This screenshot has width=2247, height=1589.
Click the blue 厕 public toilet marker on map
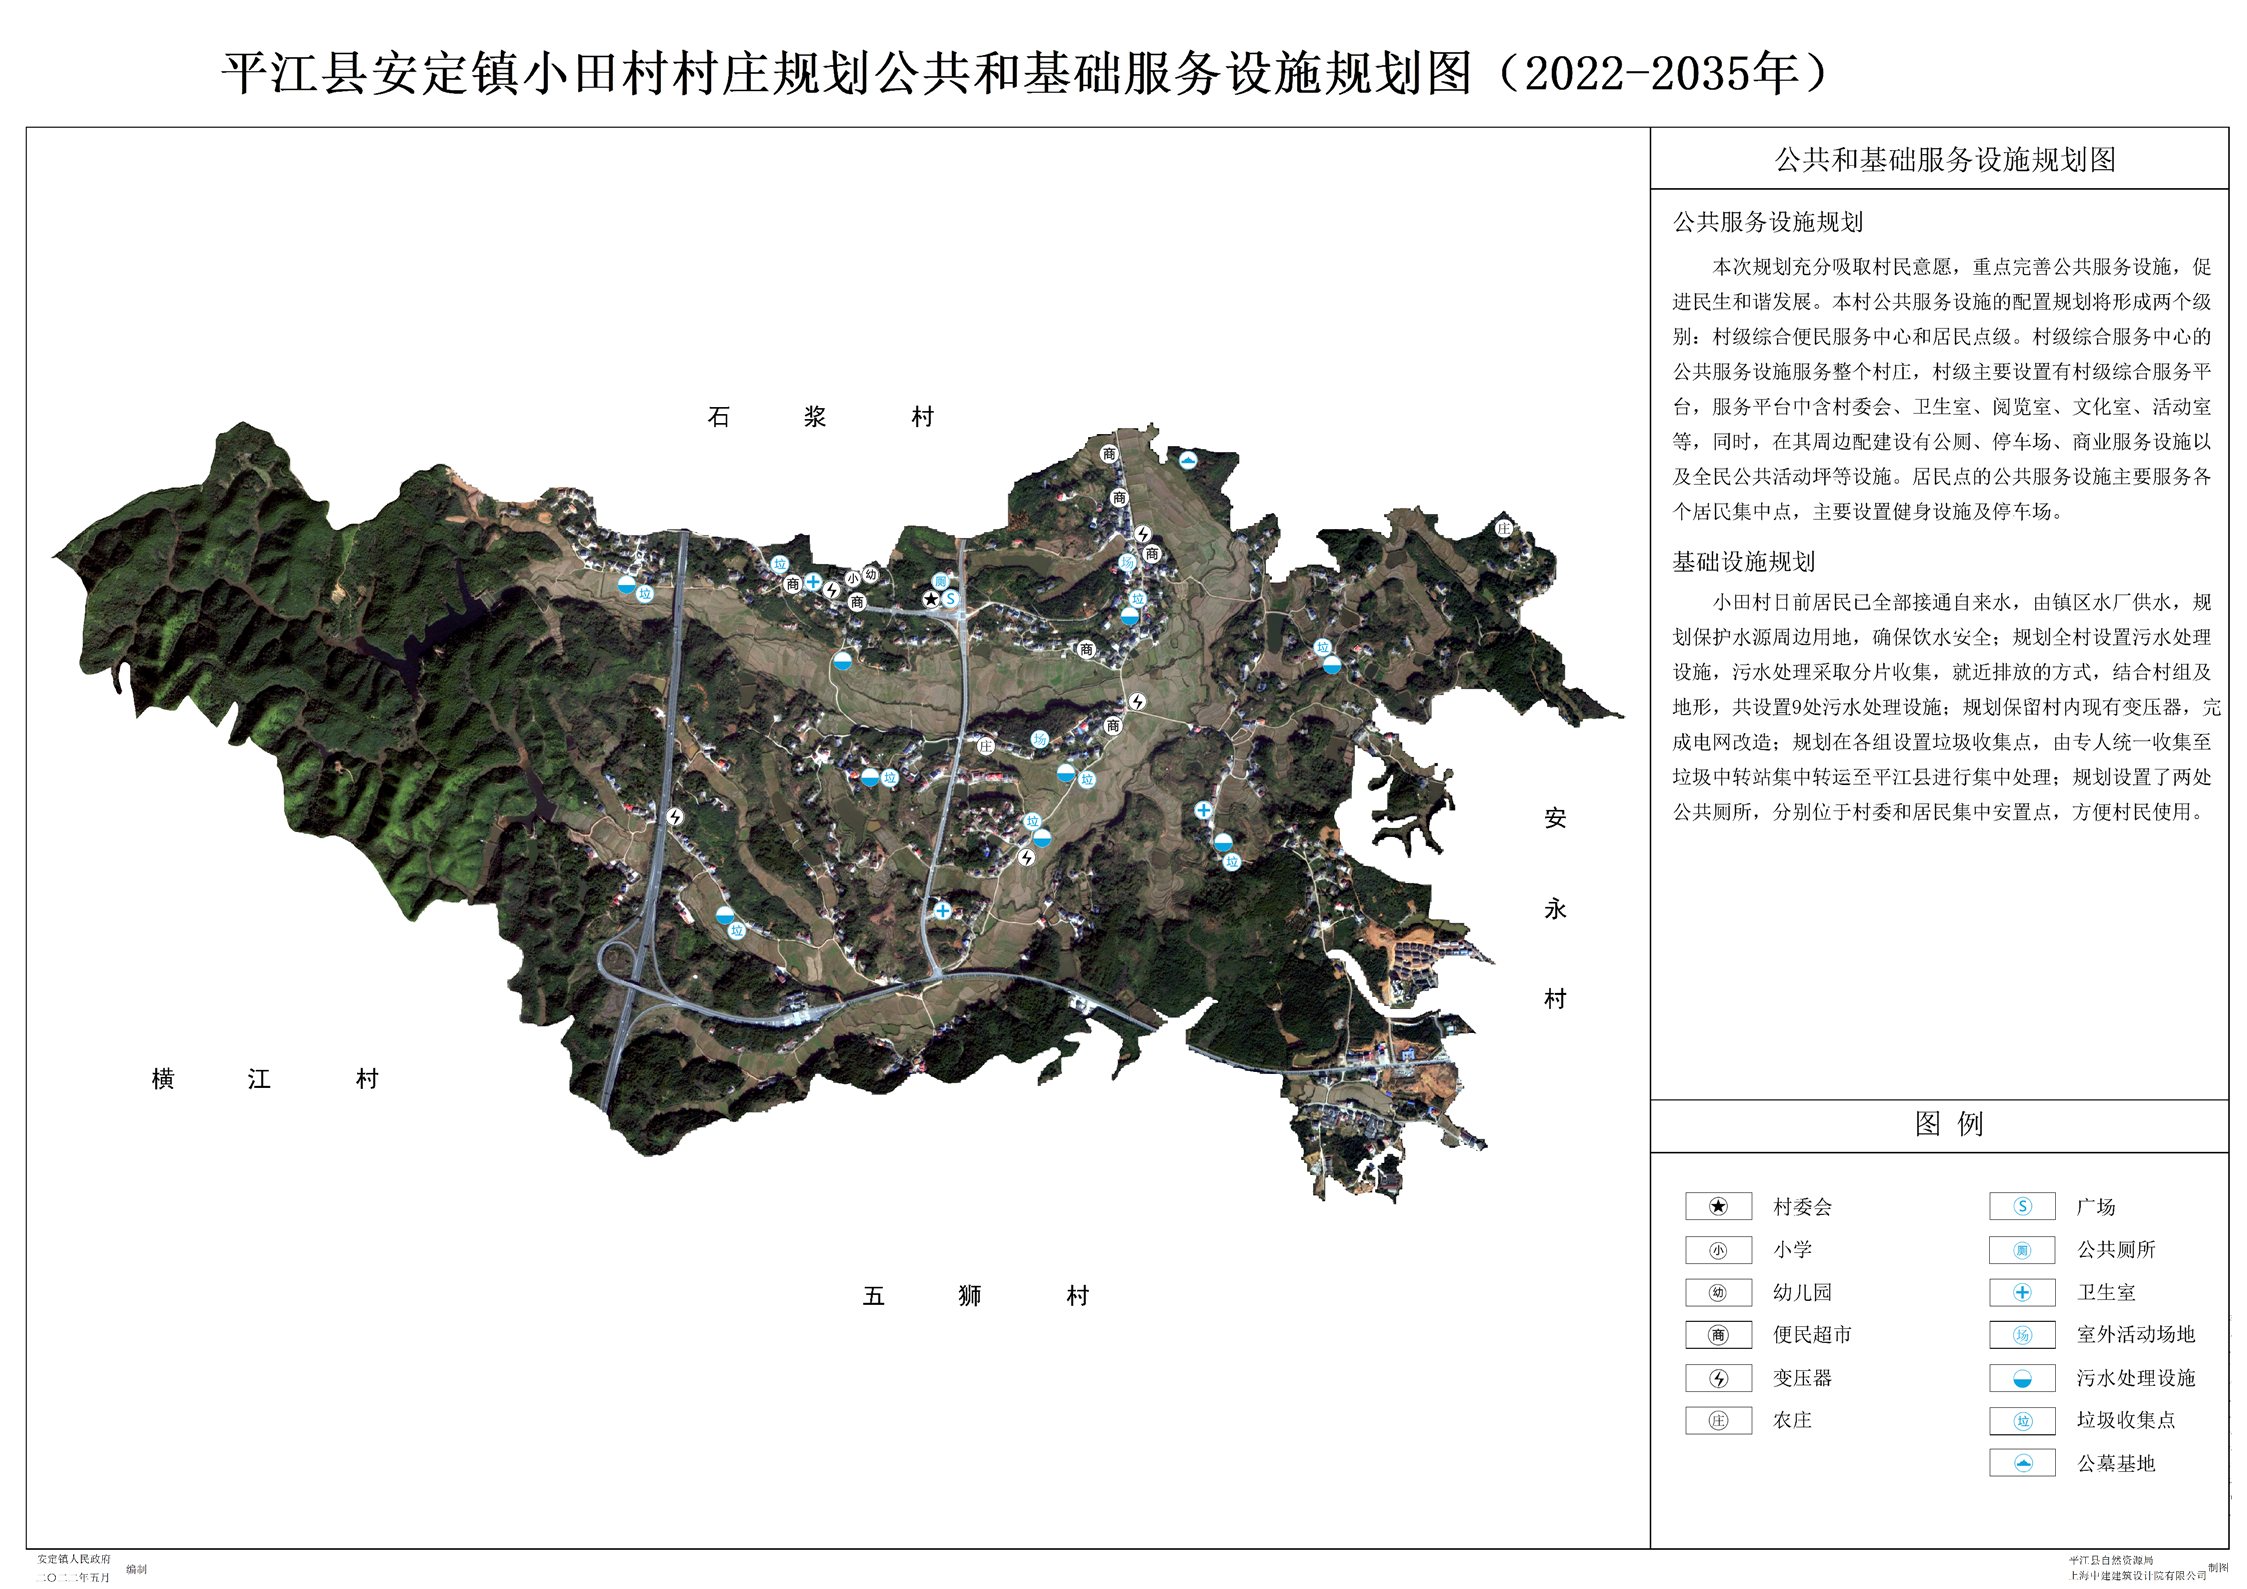point(940,581)
